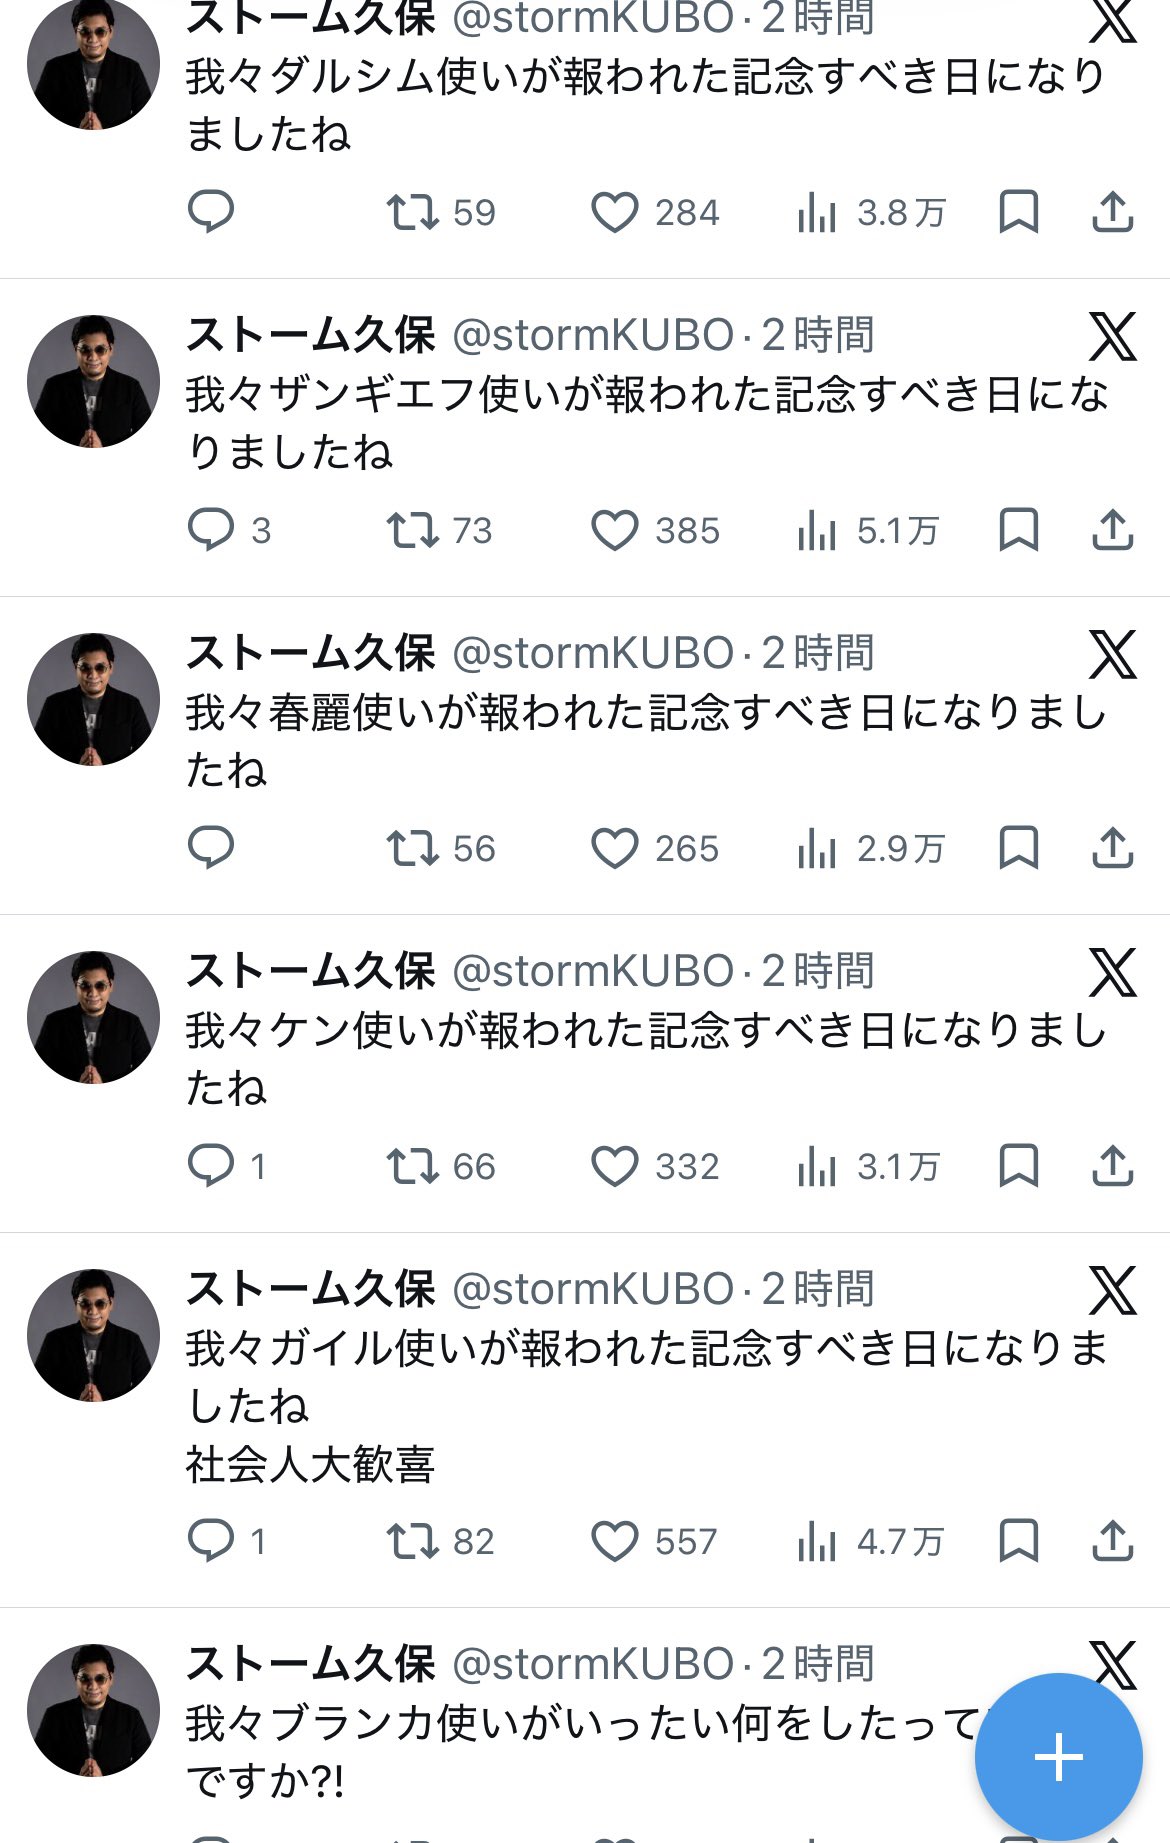
Task: View analytics of the ケン使い tweet
Action: coord(816,1166)
